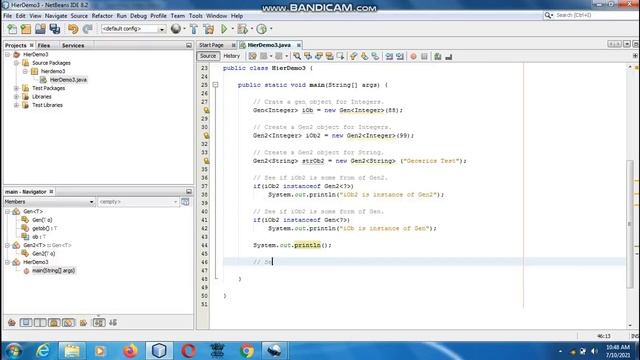
Task: Run the project with green play icon
Action: pos(224,29)
